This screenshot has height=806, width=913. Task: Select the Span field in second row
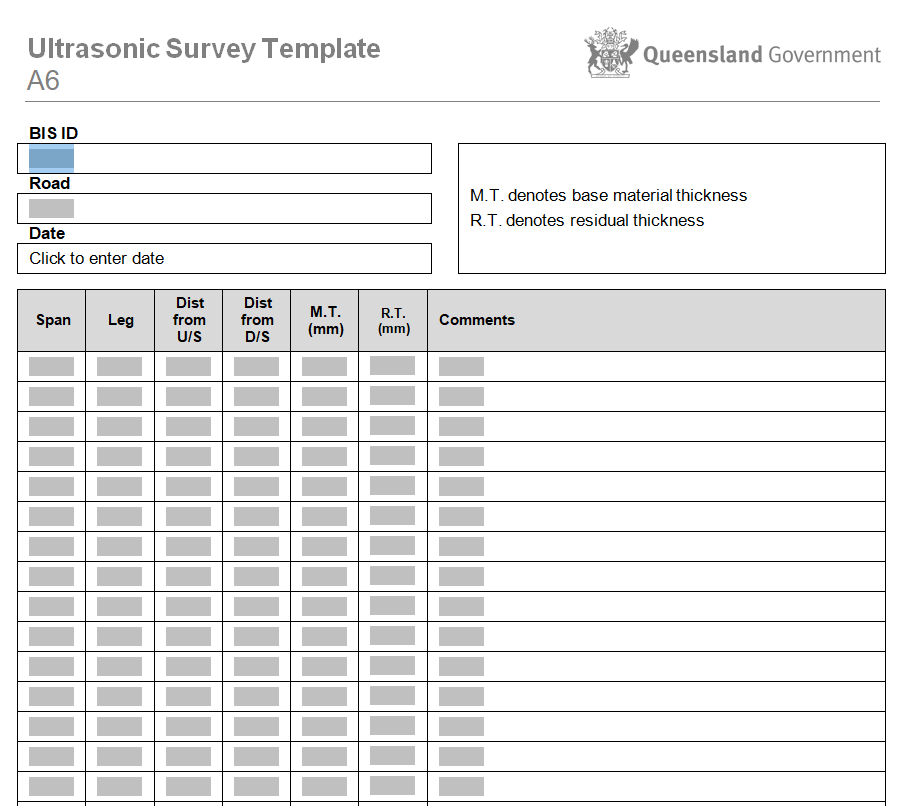[51, 397]
